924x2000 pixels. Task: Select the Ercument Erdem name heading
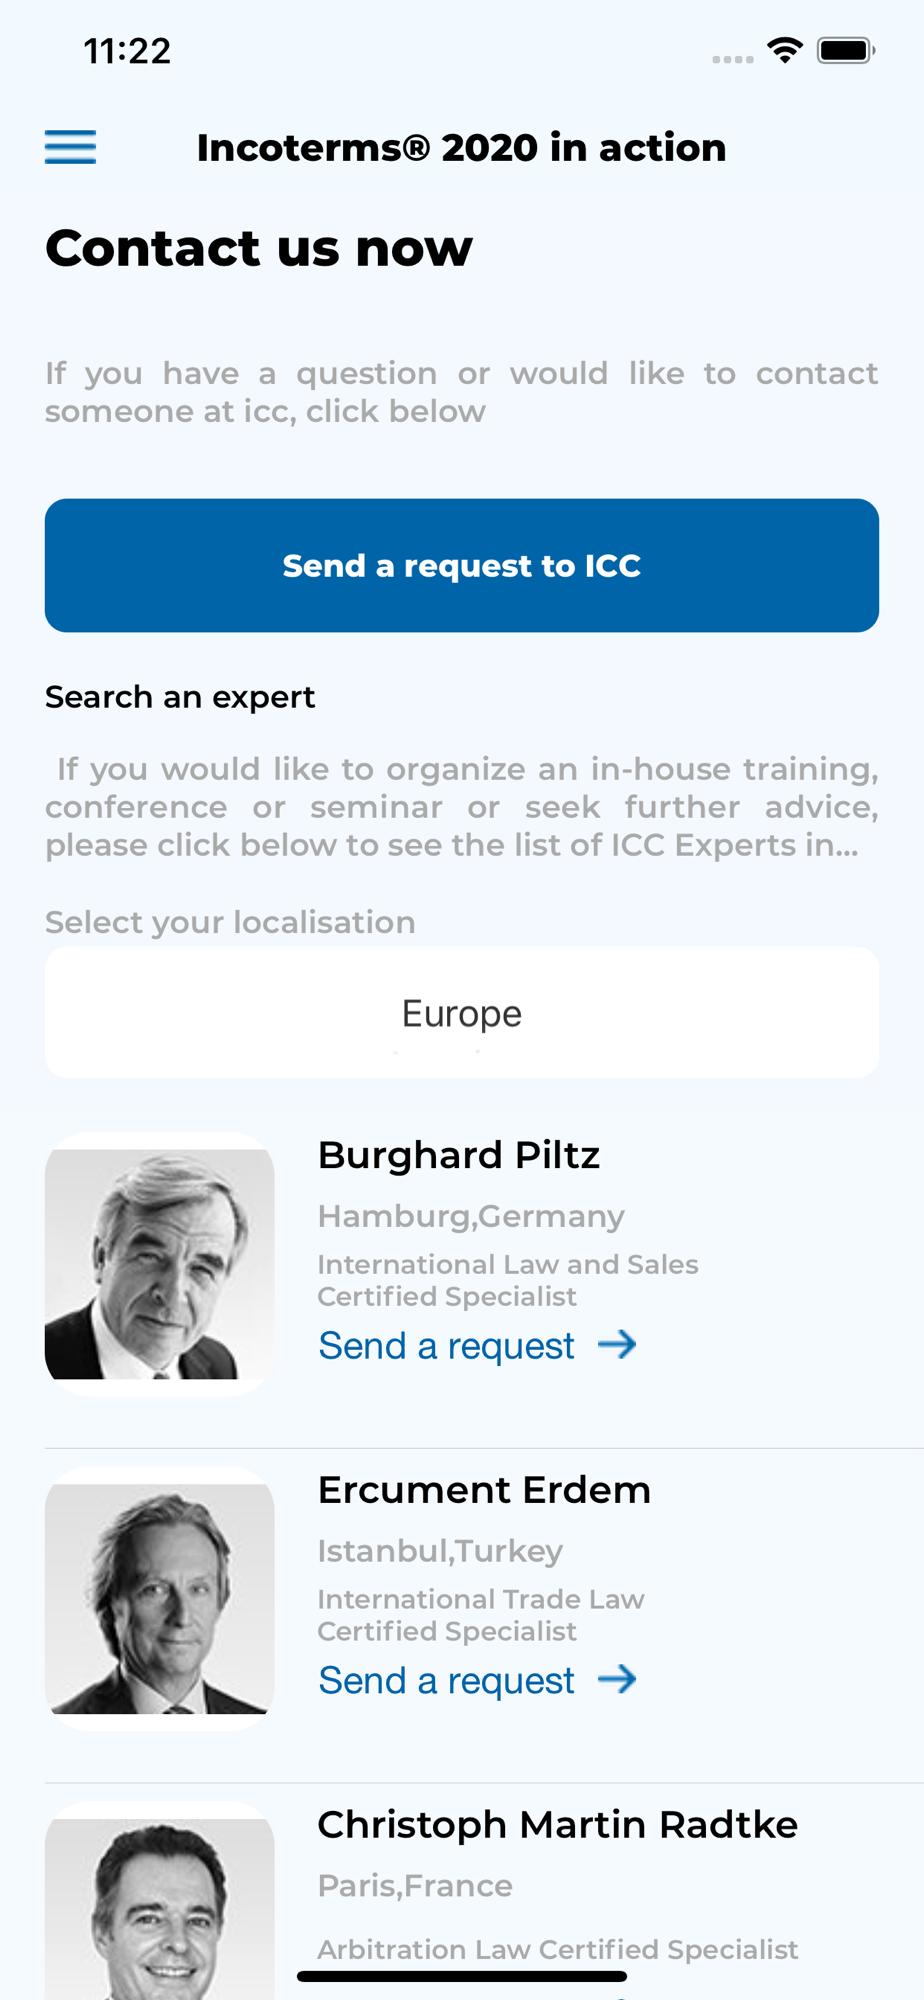click(484, 1490)
